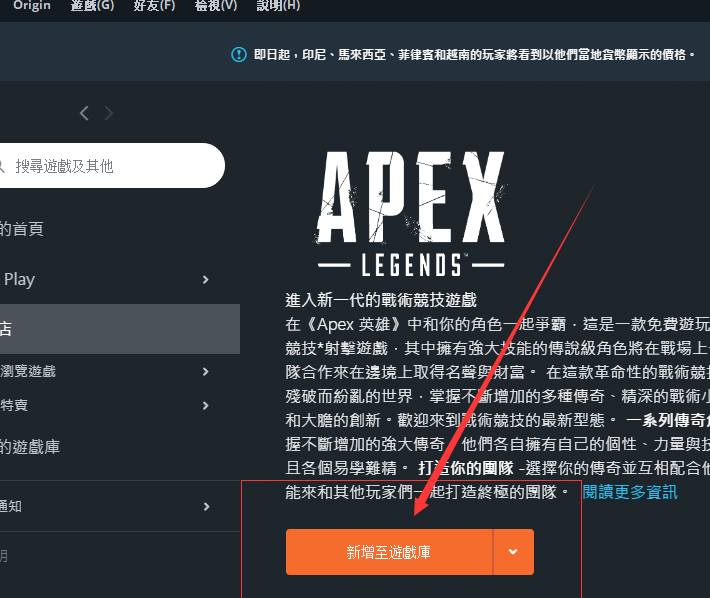
Task: Open the 遊戲(G) menu
Action: pos(93,6)
